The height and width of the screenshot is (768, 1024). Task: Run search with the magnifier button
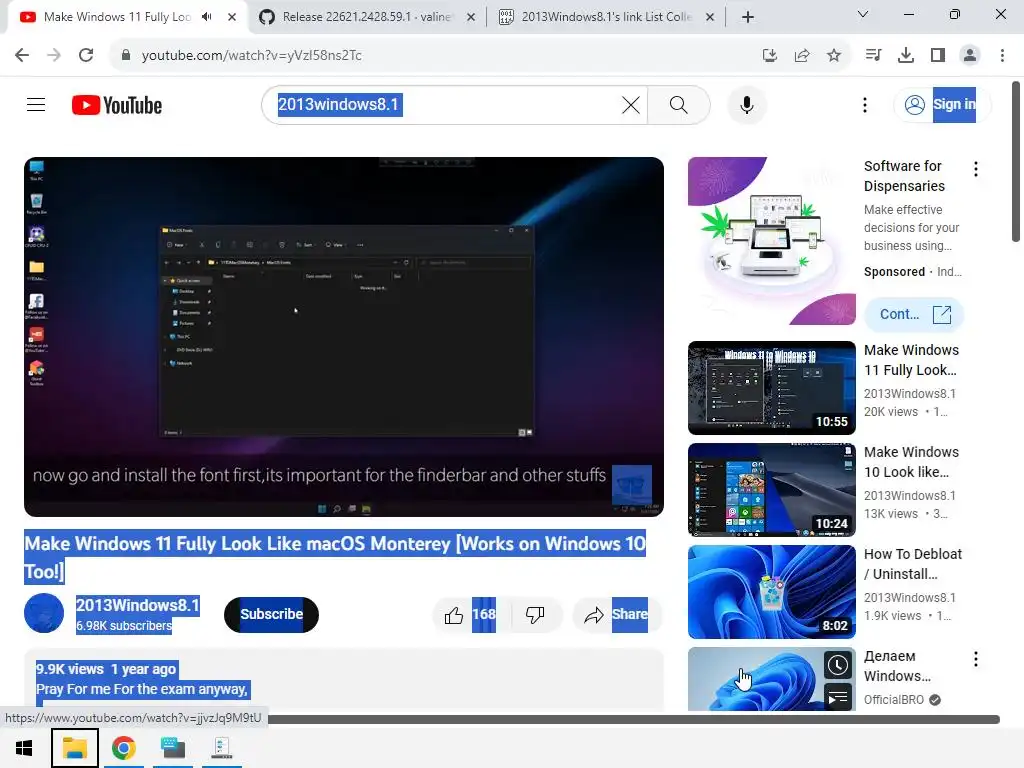(679, 104)
